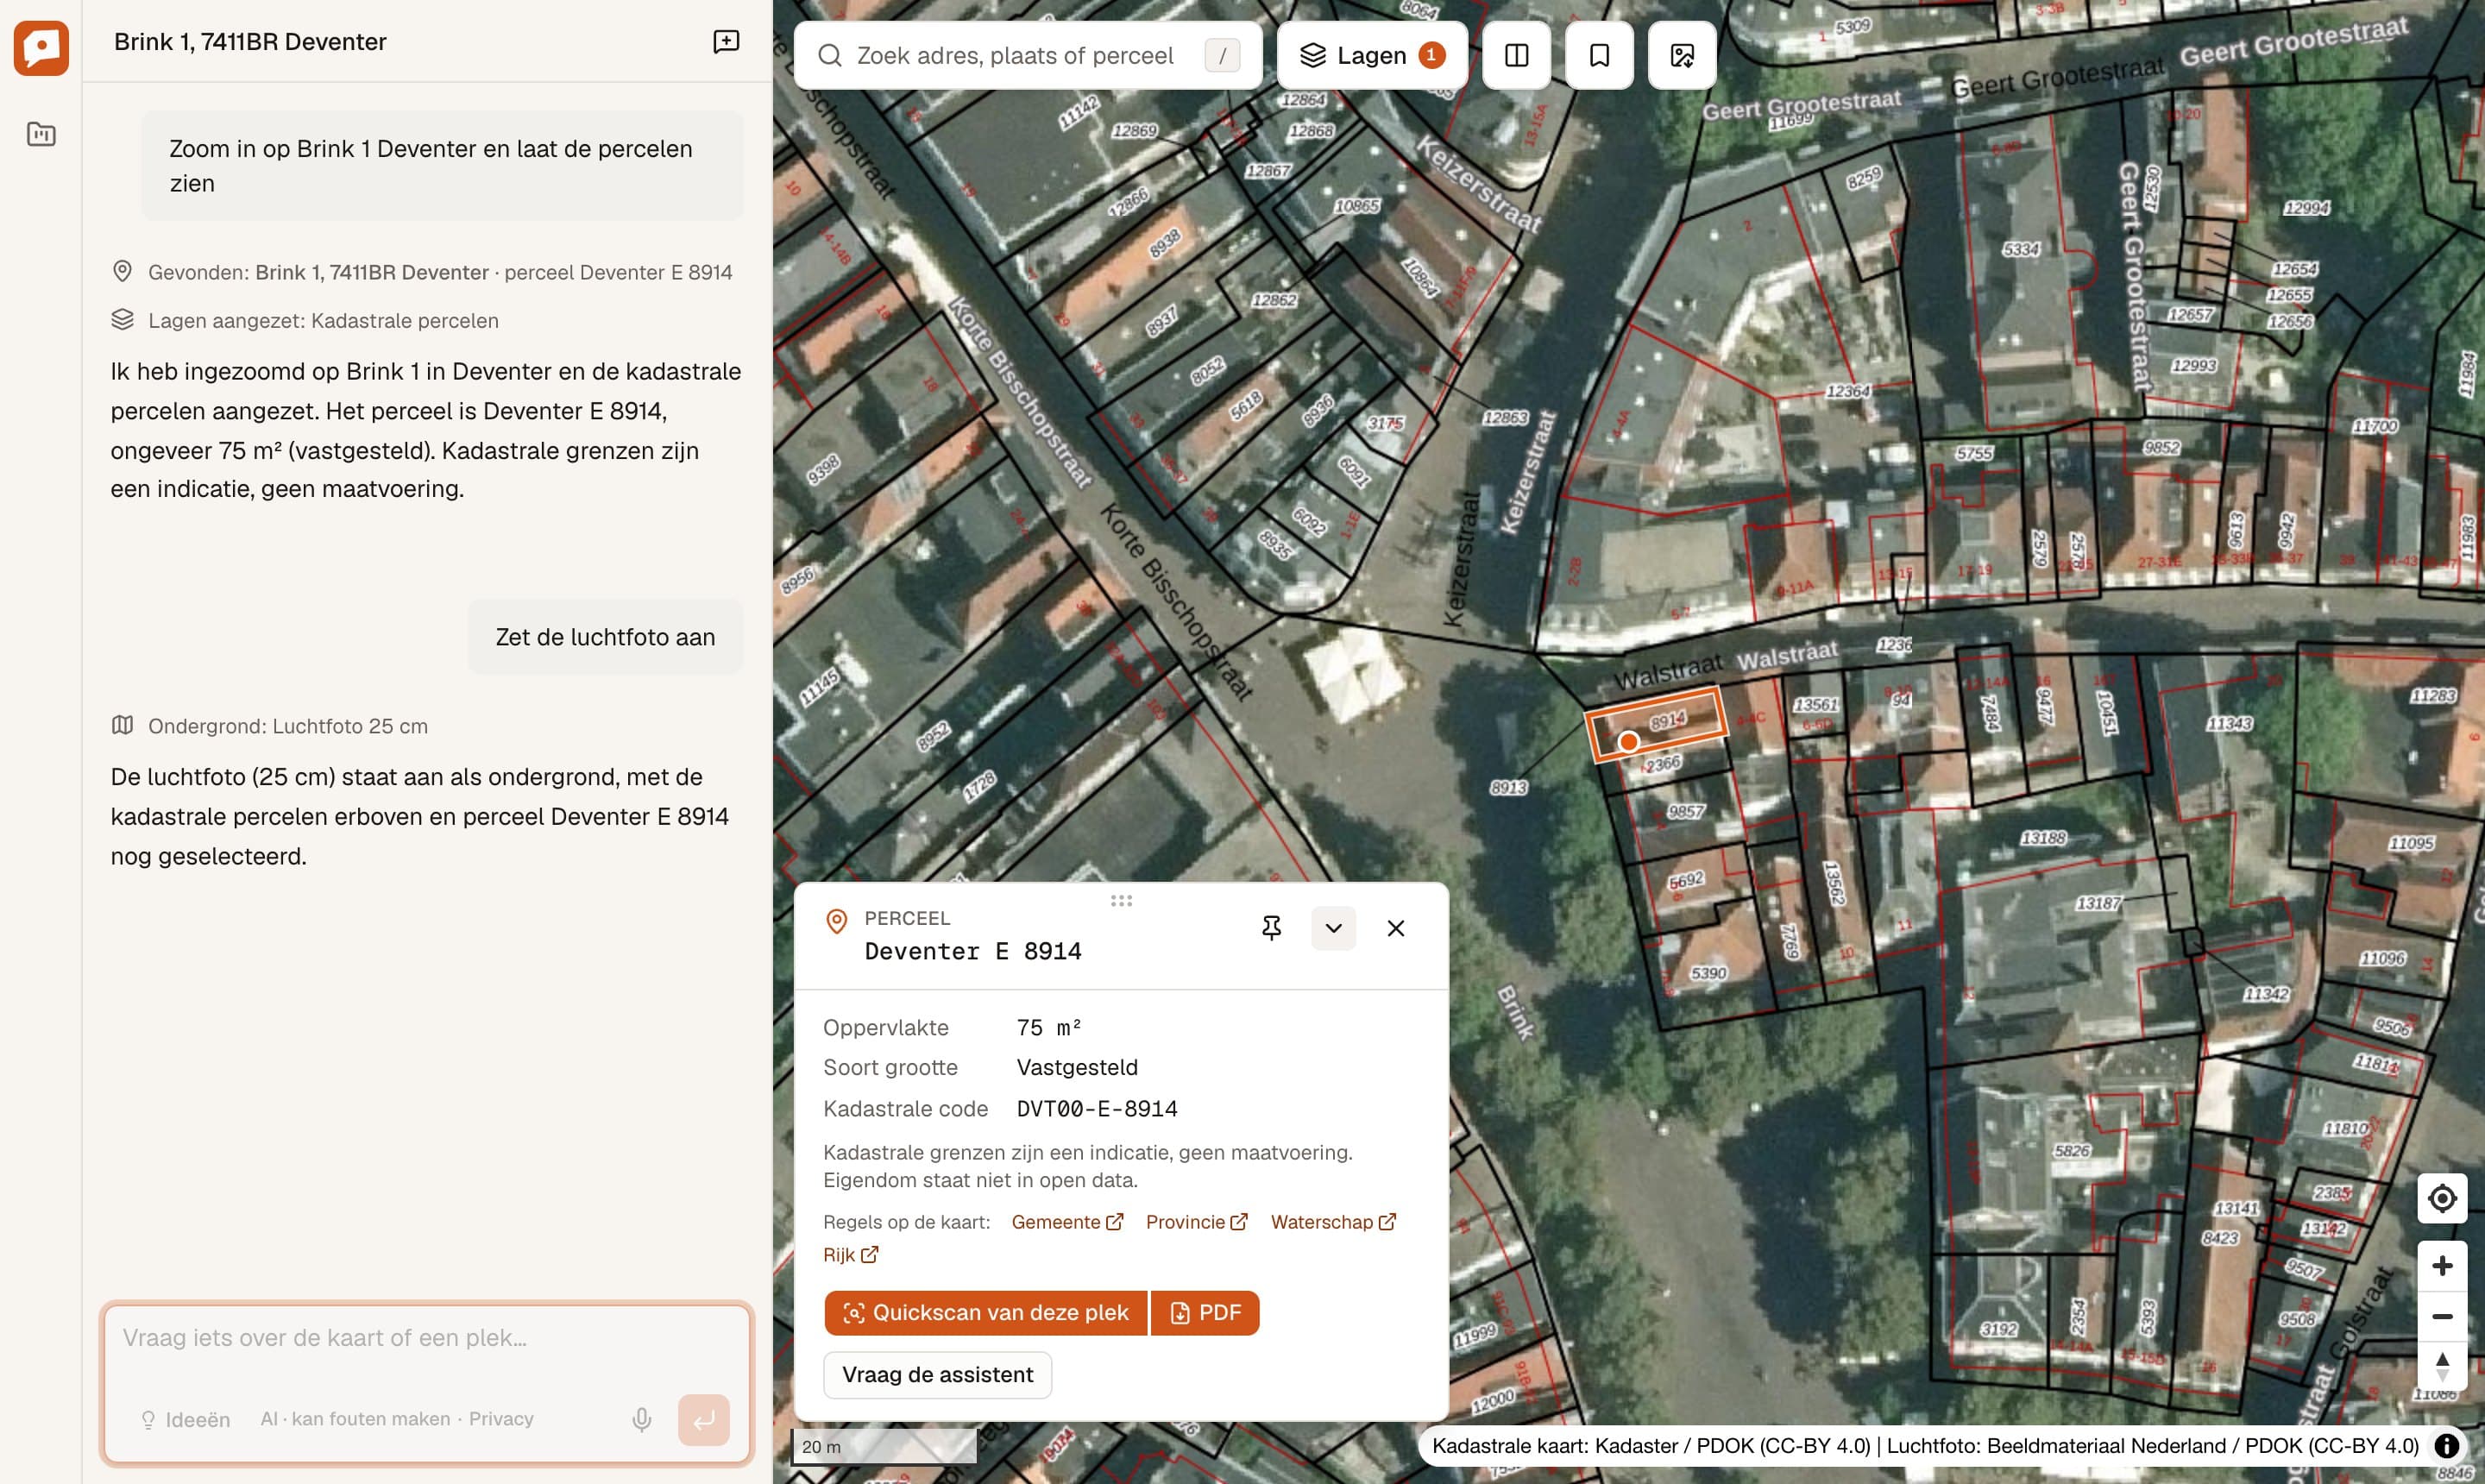This screenshot has width=2485, height=1484.
Task: Collapse the parcel card with chevron
Action: 1333,928
